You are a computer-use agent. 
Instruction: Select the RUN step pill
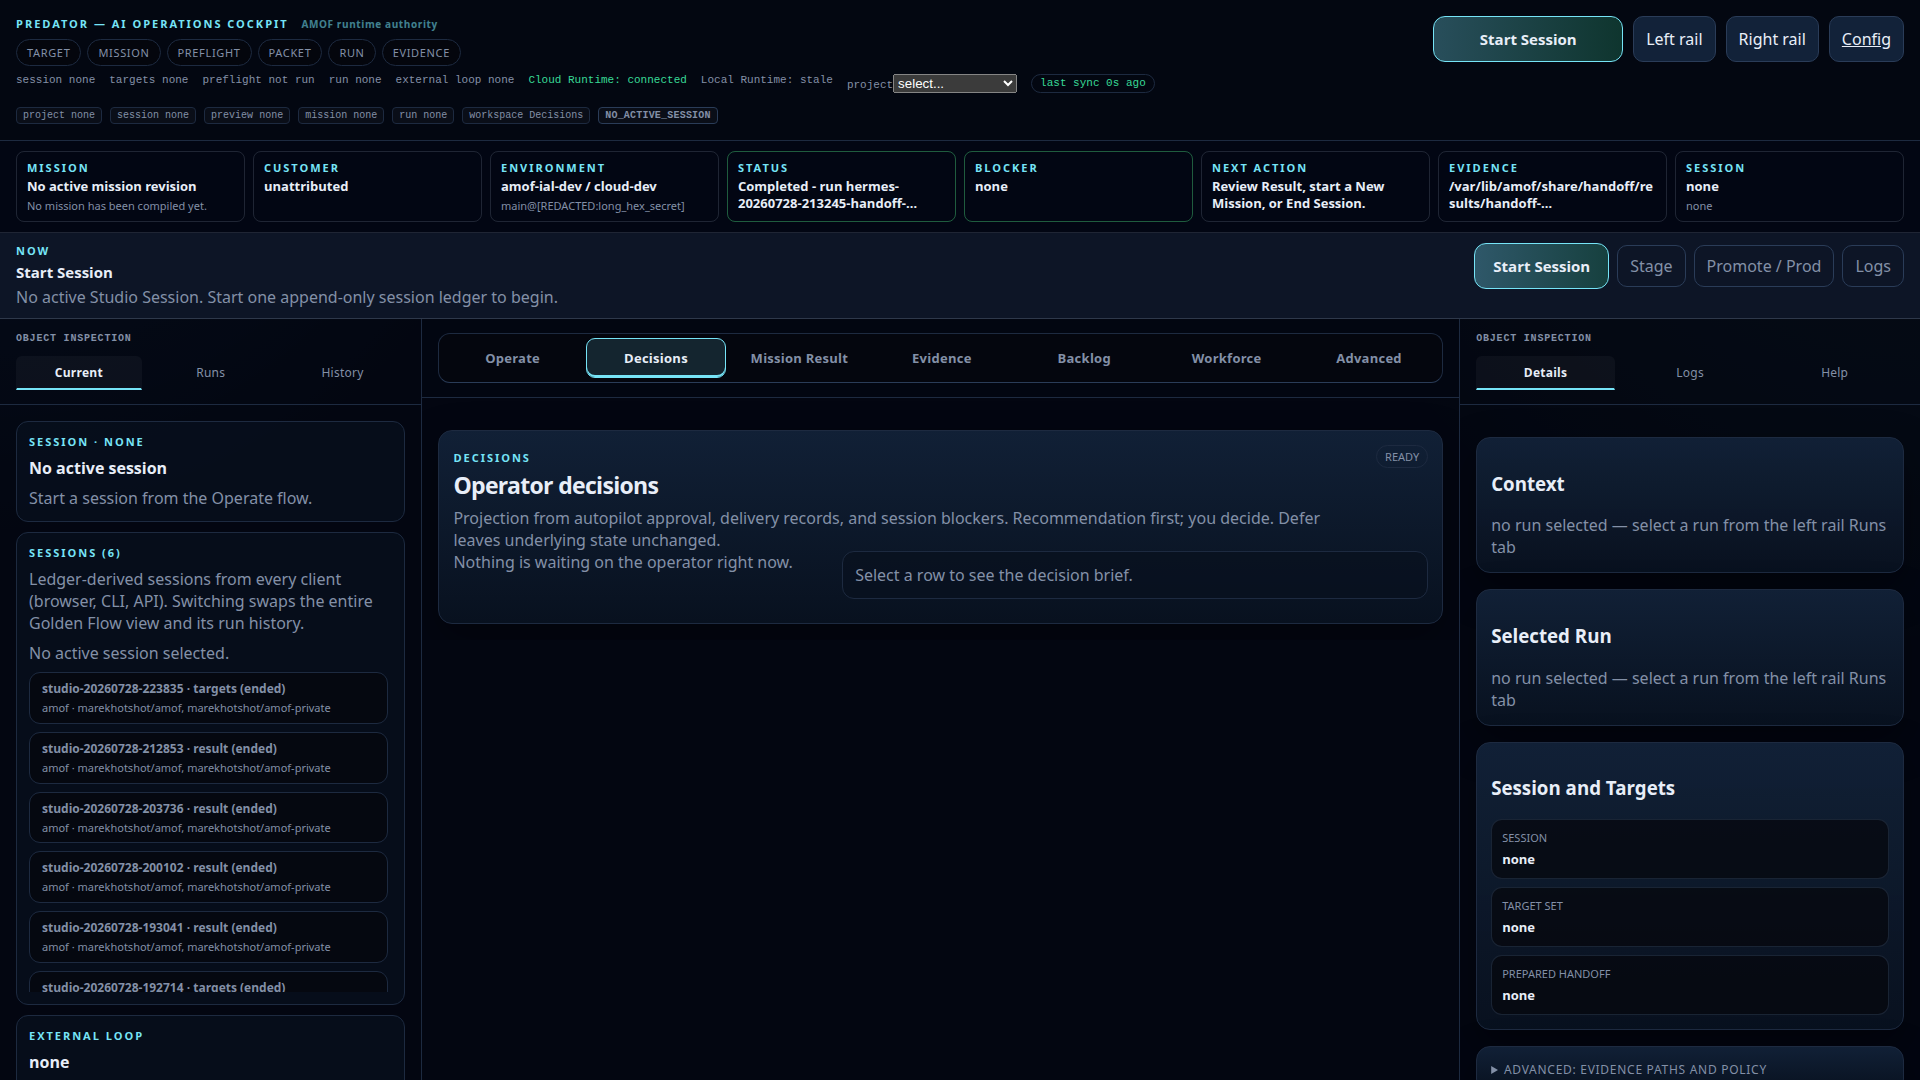(x=351, y=53)
